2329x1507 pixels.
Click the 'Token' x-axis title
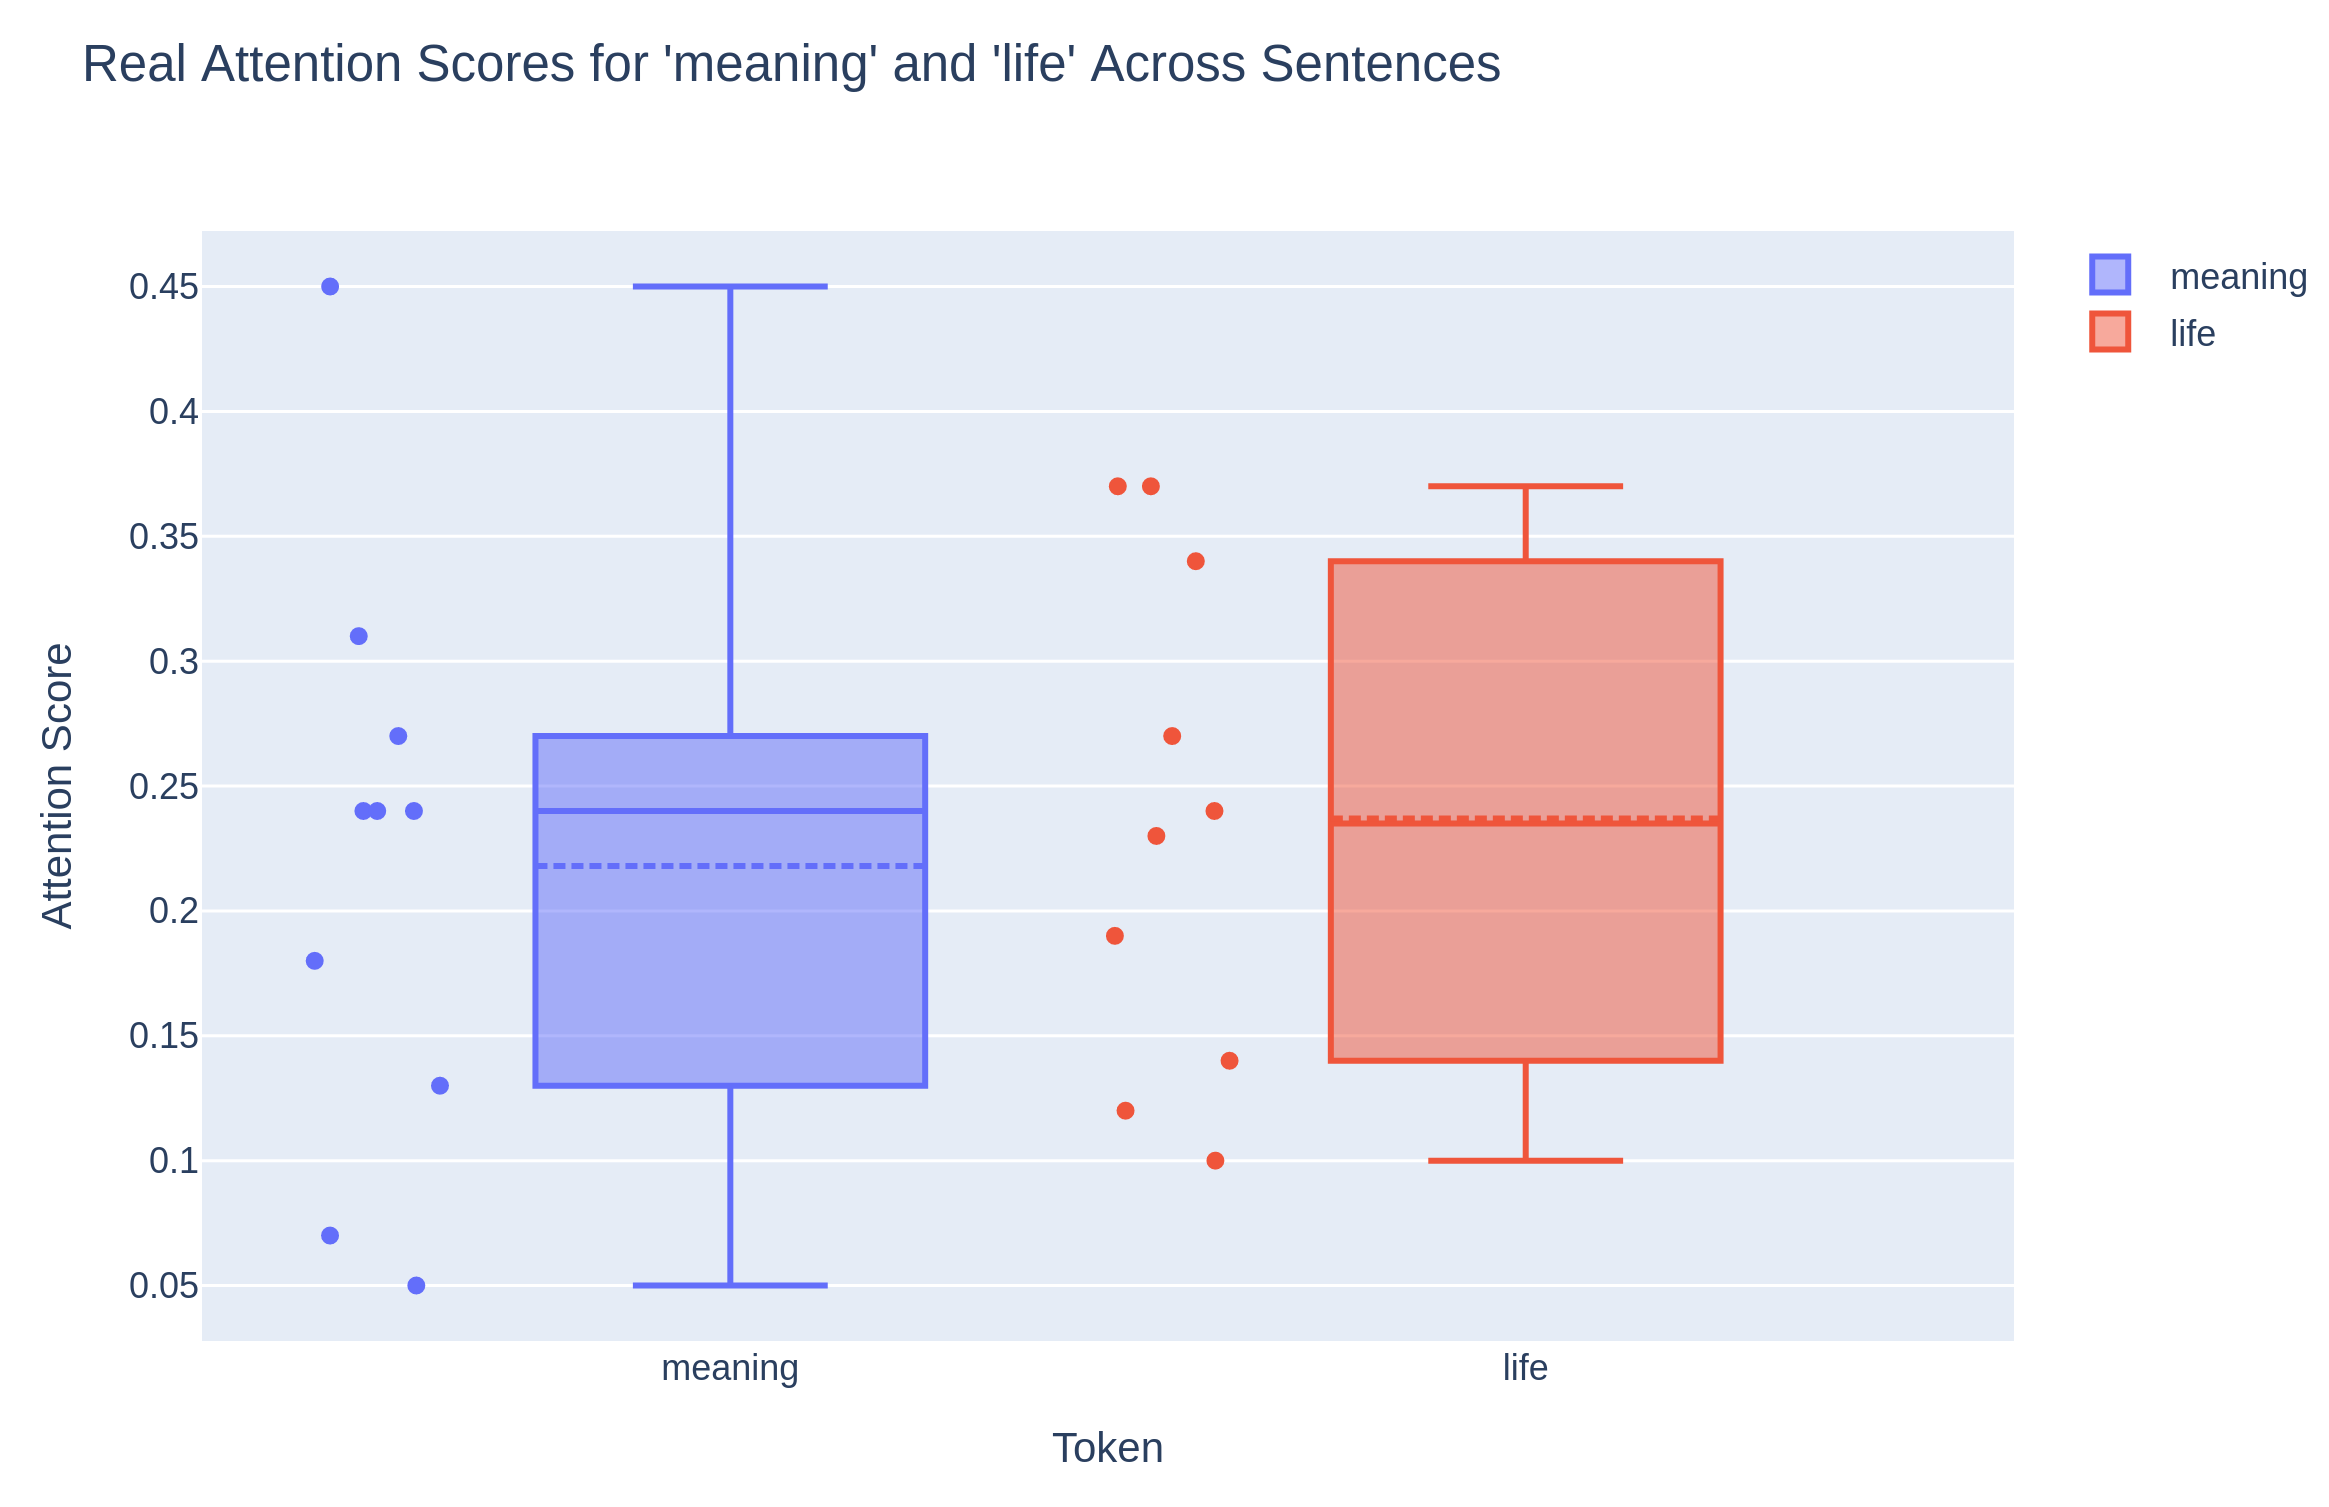(1107, 1448)
